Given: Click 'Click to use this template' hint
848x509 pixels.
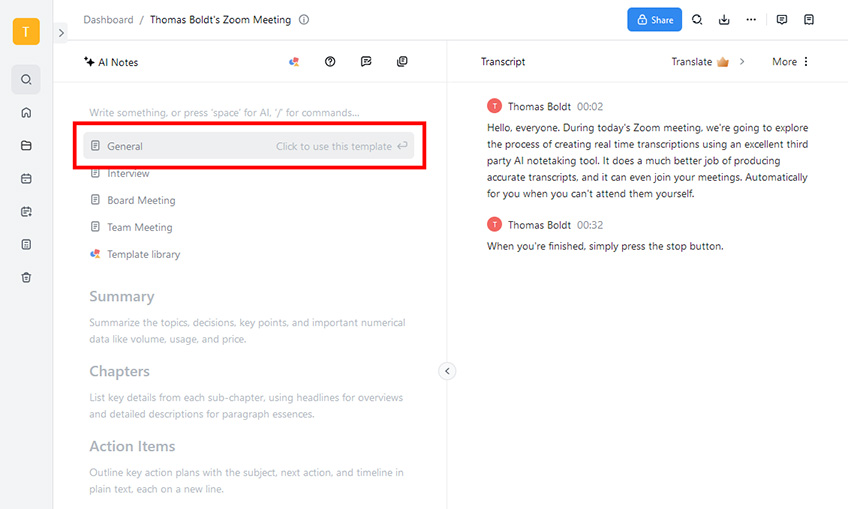Looking at the screenshot, I should pyautogui.click(x=334, y=147).
